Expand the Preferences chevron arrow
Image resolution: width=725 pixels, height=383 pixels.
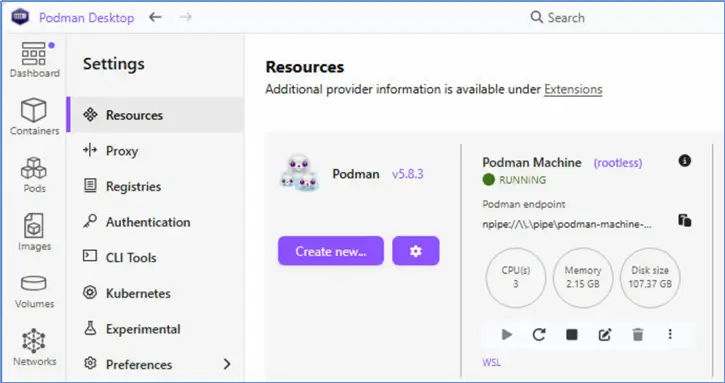pyautogui.click(x=227, y=364)
